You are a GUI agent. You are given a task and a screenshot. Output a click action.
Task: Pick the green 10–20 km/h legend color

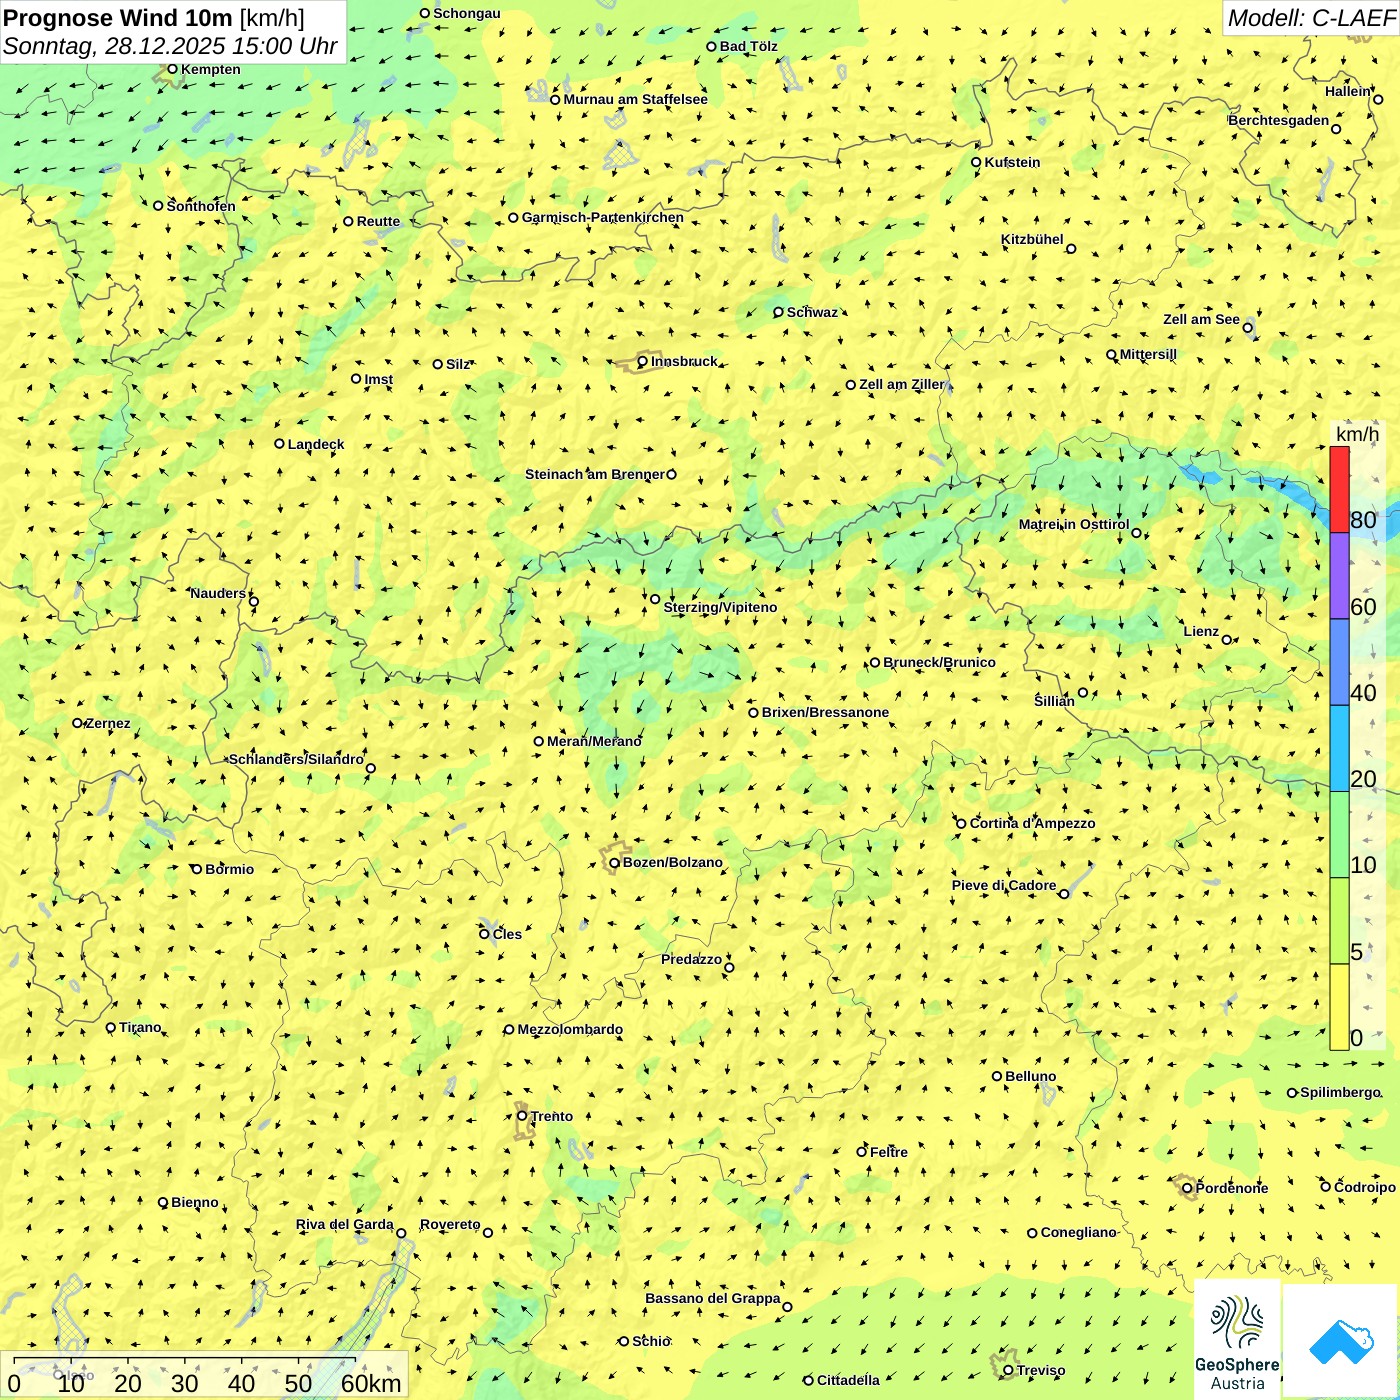coord(1339,835)
